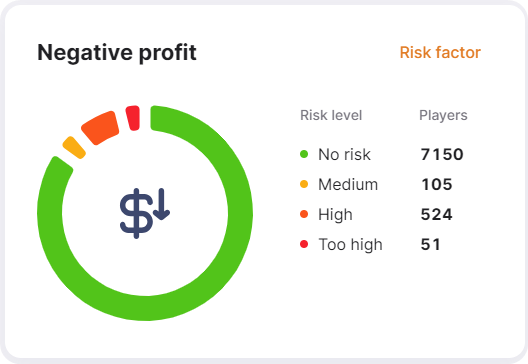Screen dimensions: 528x364
Task: Click the 51 players count
Action: [x=430, y=244]
